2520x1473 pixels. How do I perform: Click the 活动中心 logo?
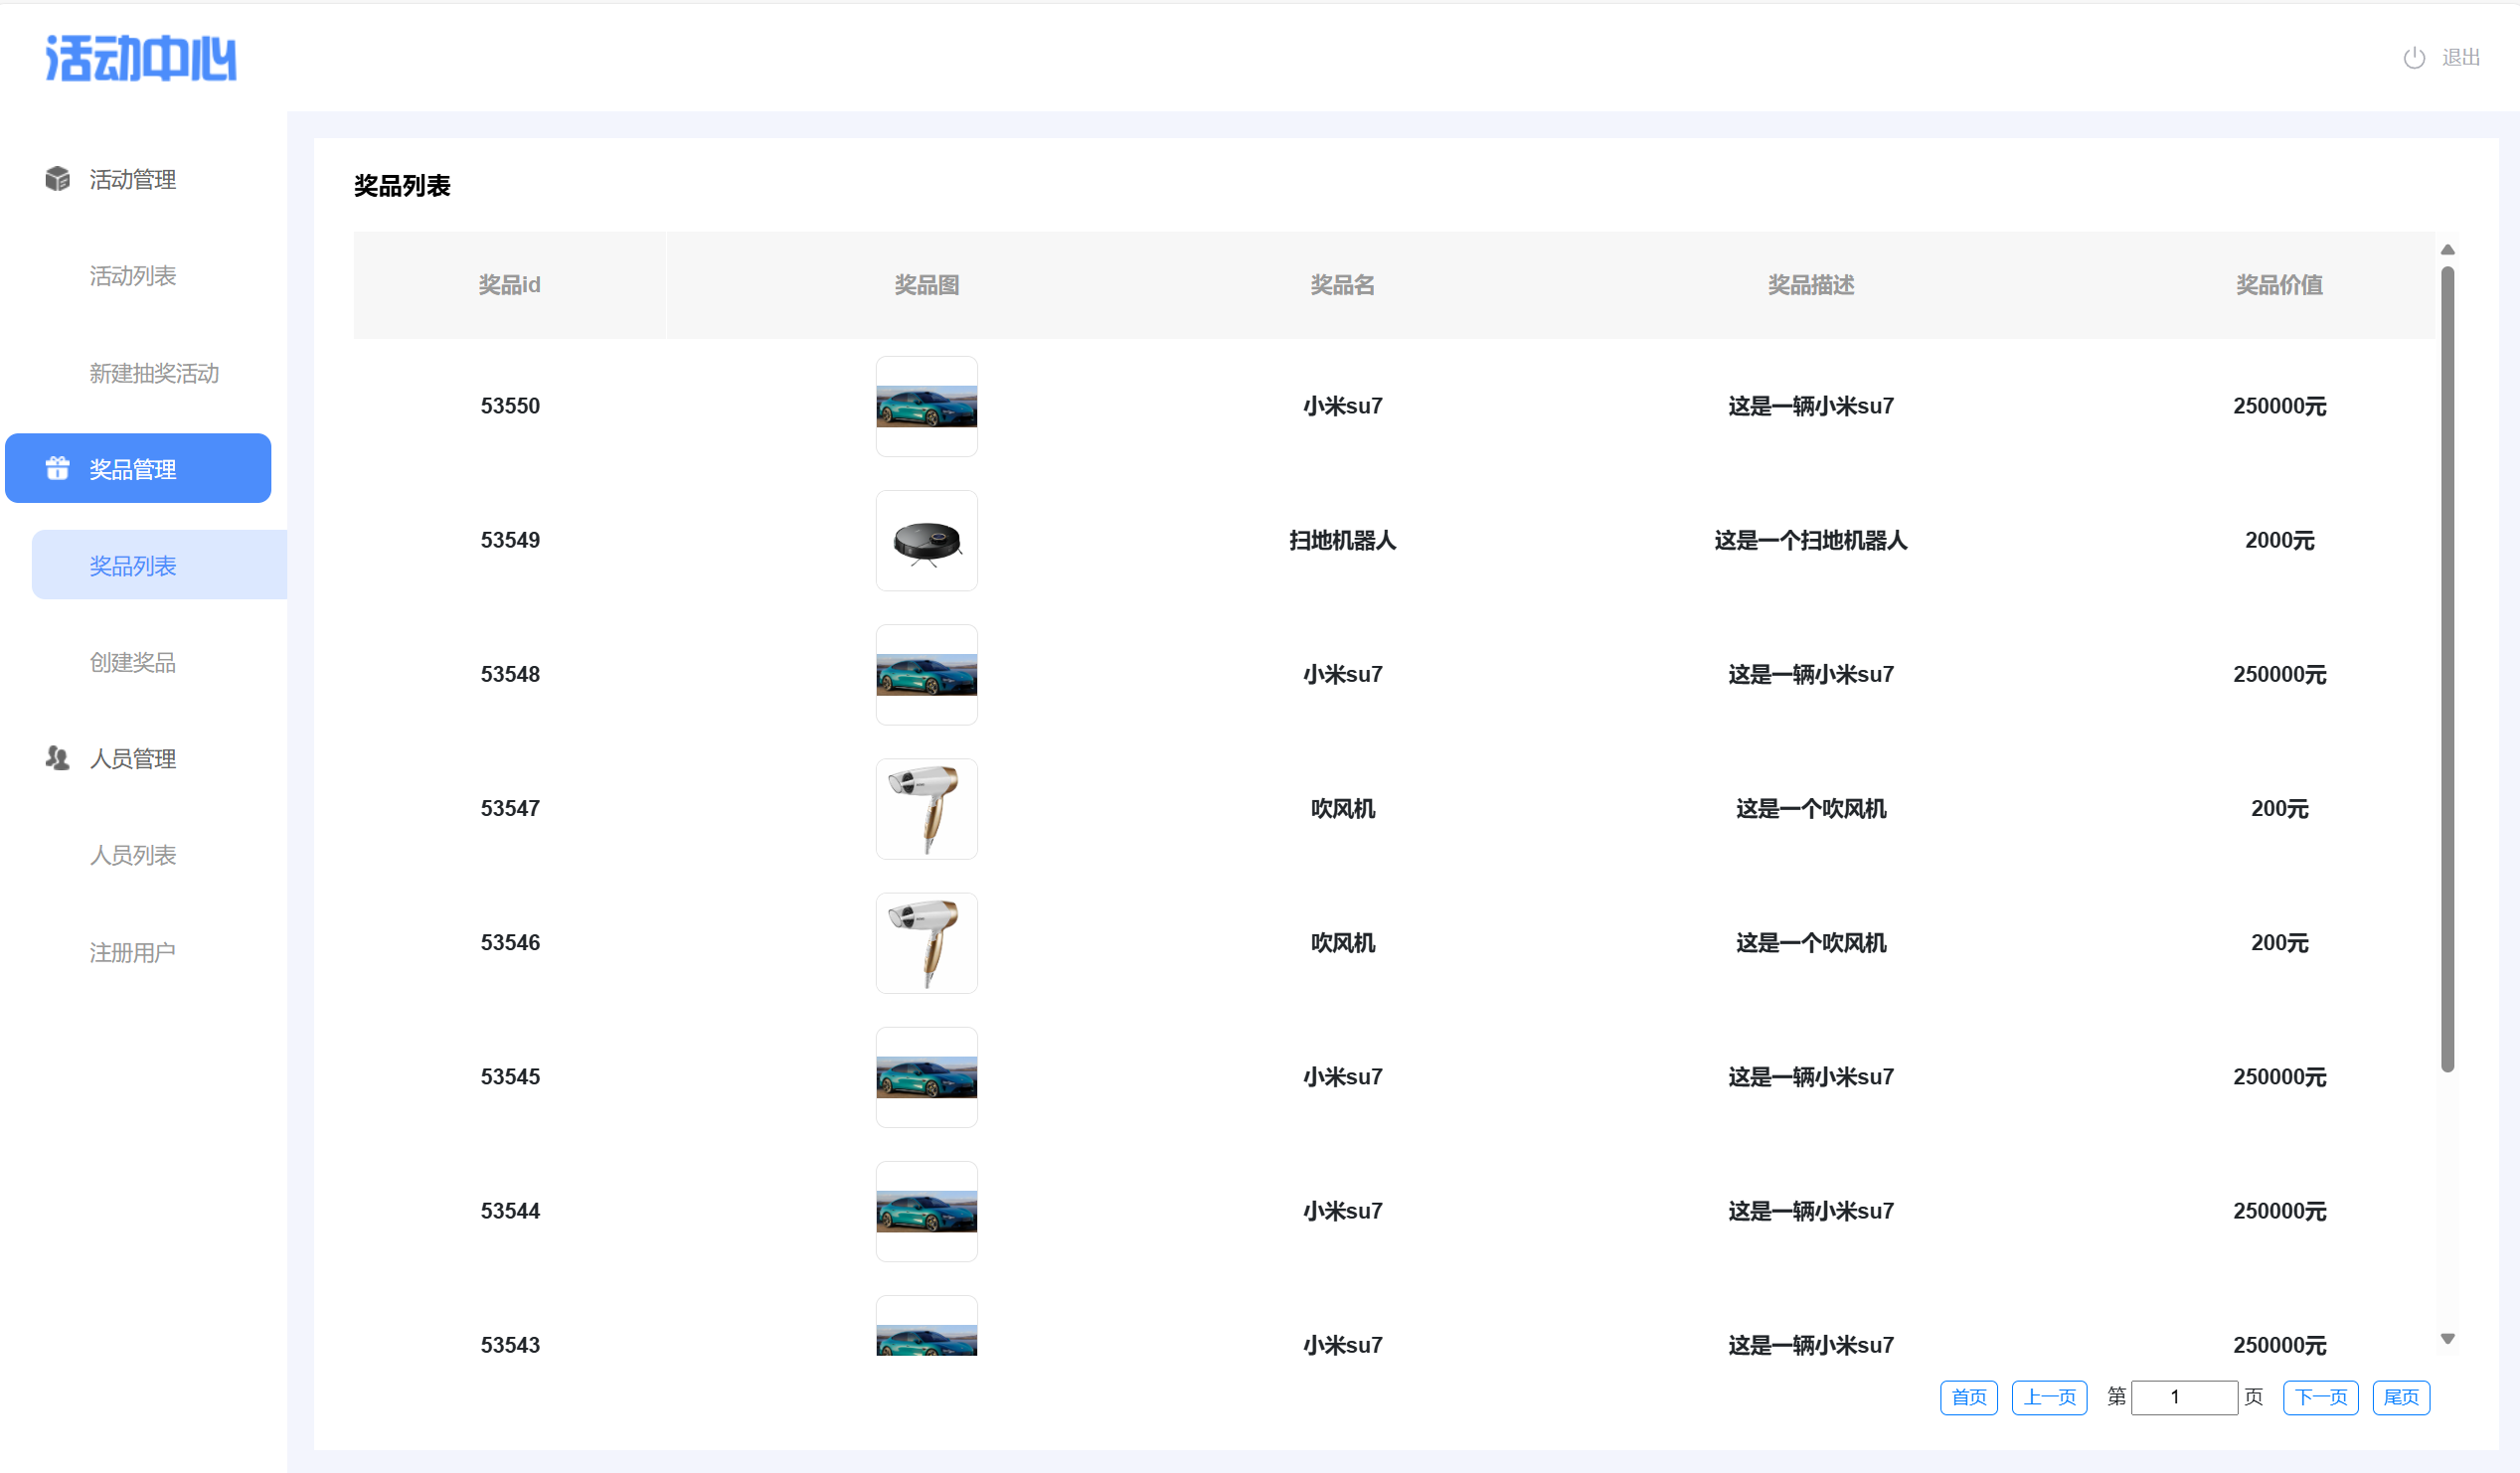141,58
